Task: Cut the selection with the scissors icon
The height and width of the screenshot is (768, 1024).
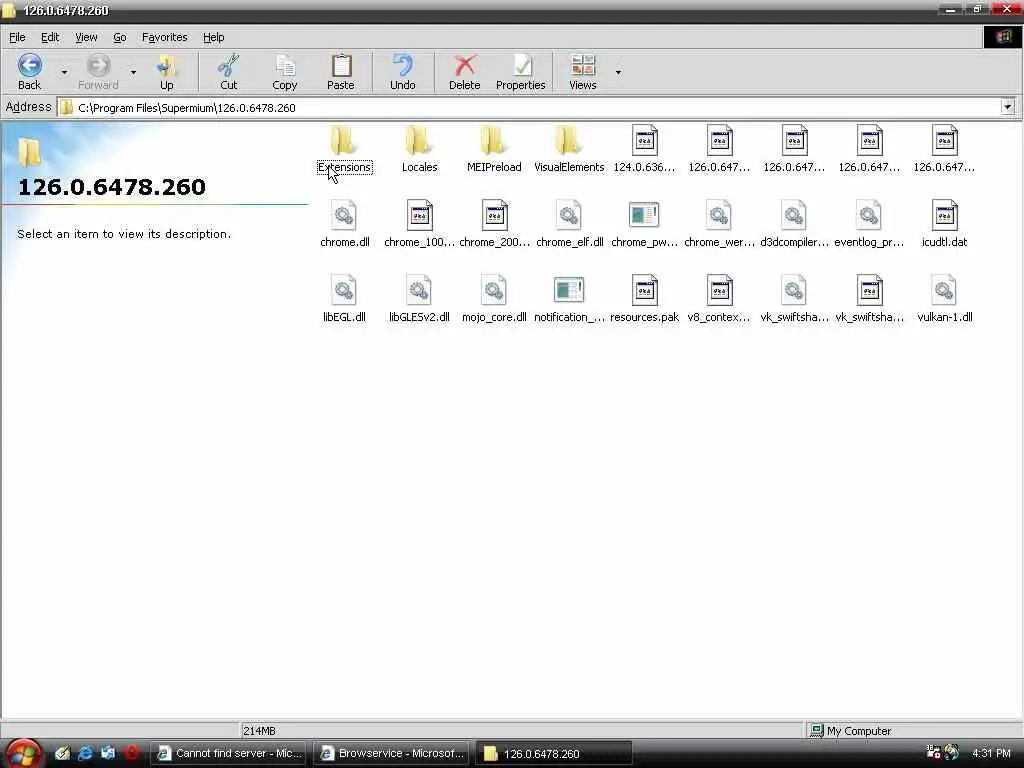Action: [229, 65]
